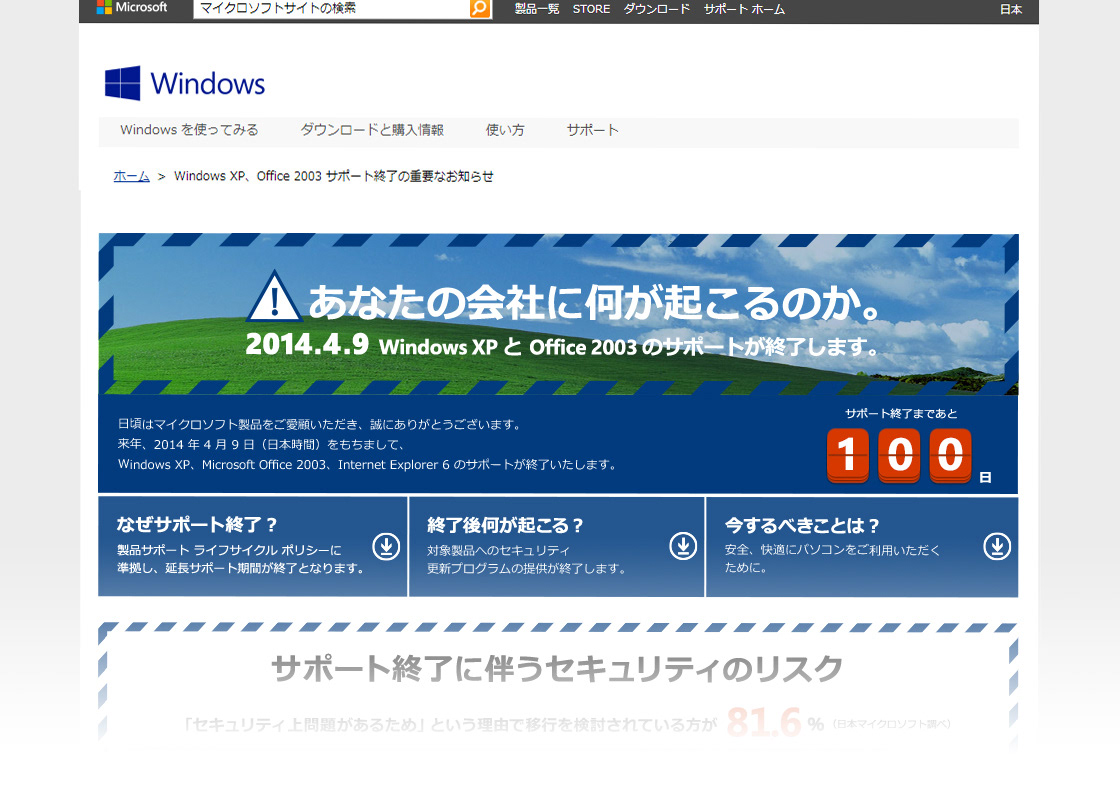Screen dimensions: 1120x785
Task: Click the 終了後何が起こる？ heading
Action: (506, 525)
